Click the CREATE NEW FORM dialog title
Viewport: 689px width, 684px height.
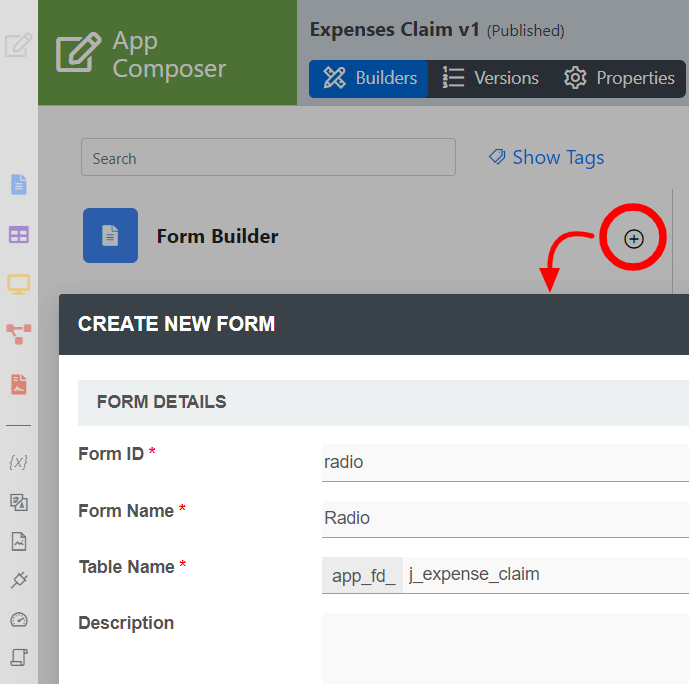tap(176, 324)
